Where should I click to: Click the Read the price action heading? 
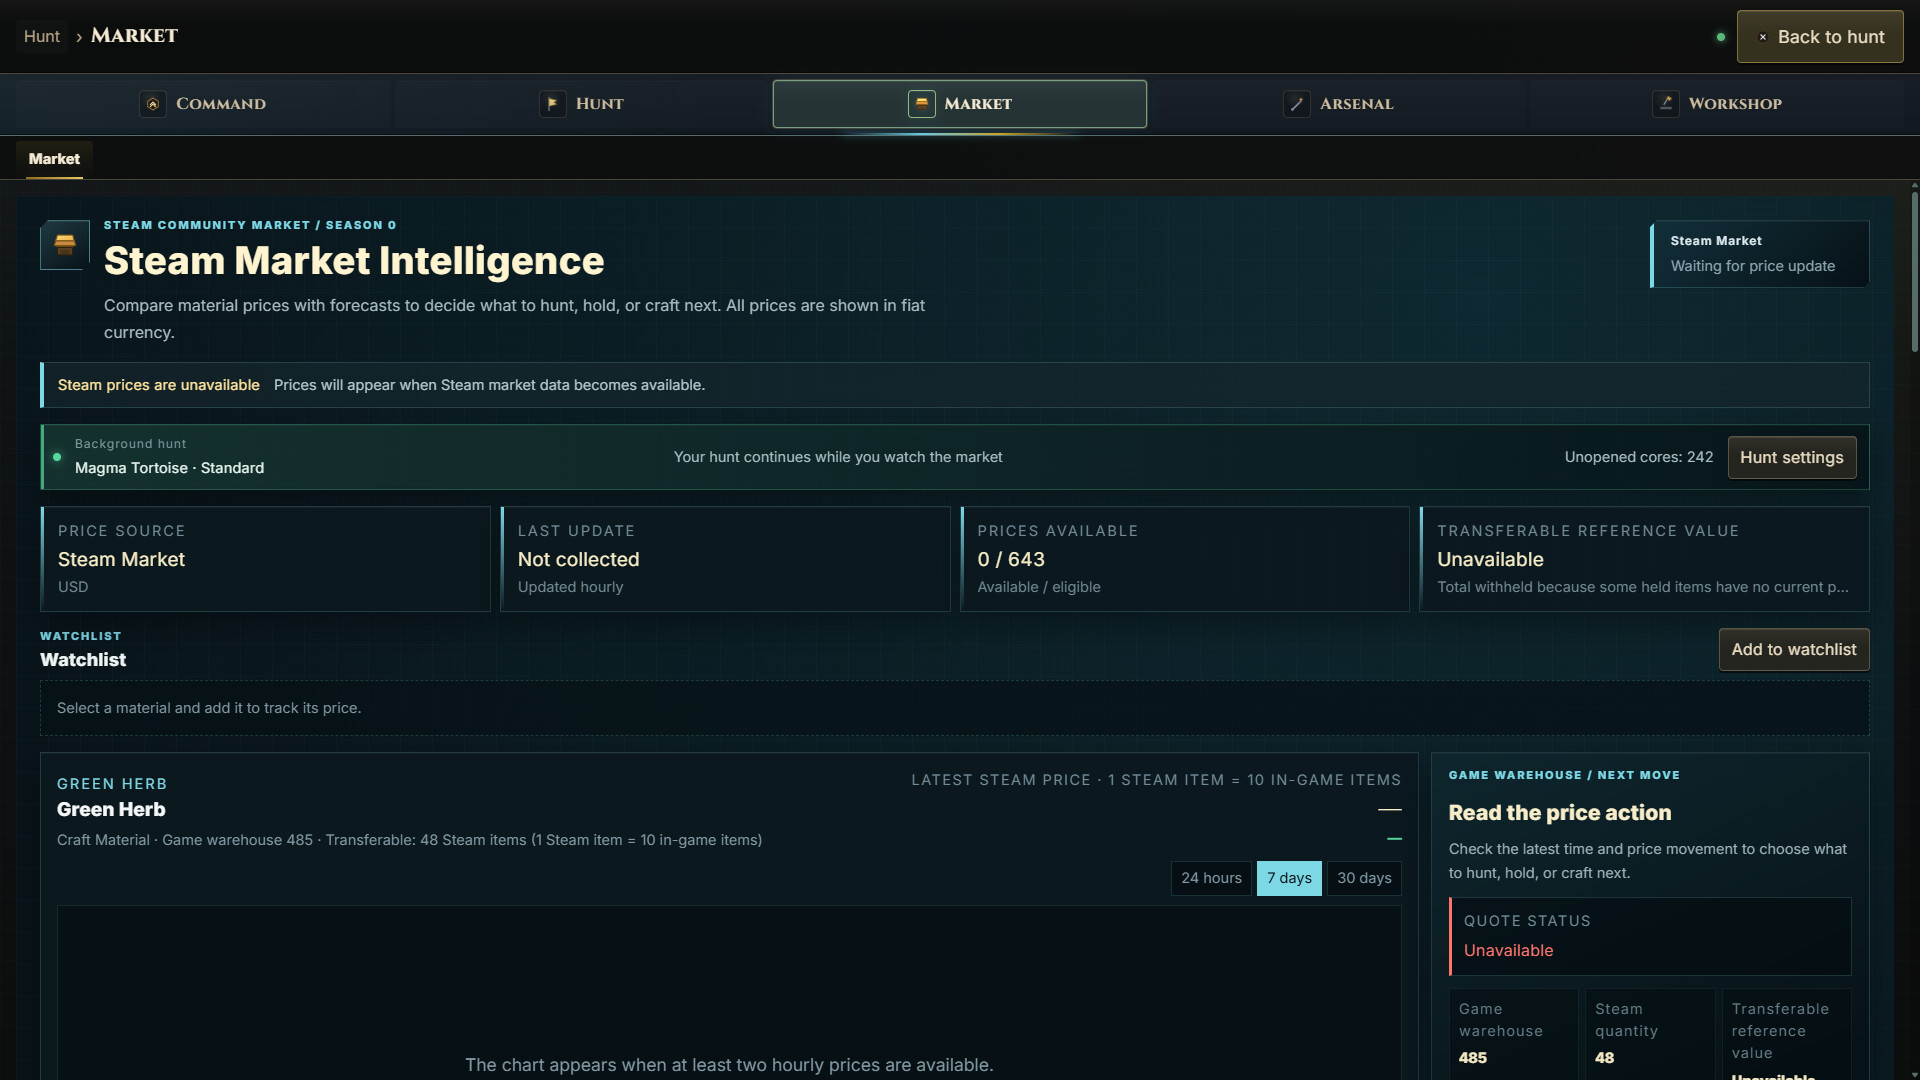[x=1559, y=813]
